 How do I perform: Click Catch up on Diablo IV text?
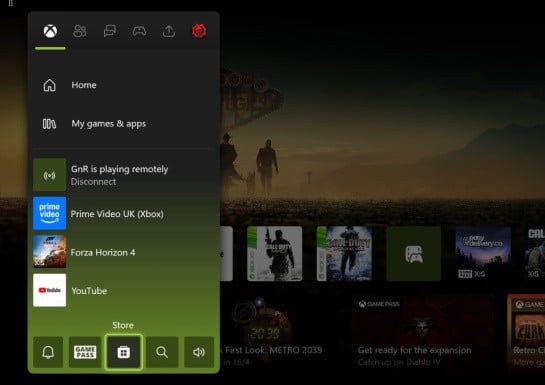tap(399, 362)
